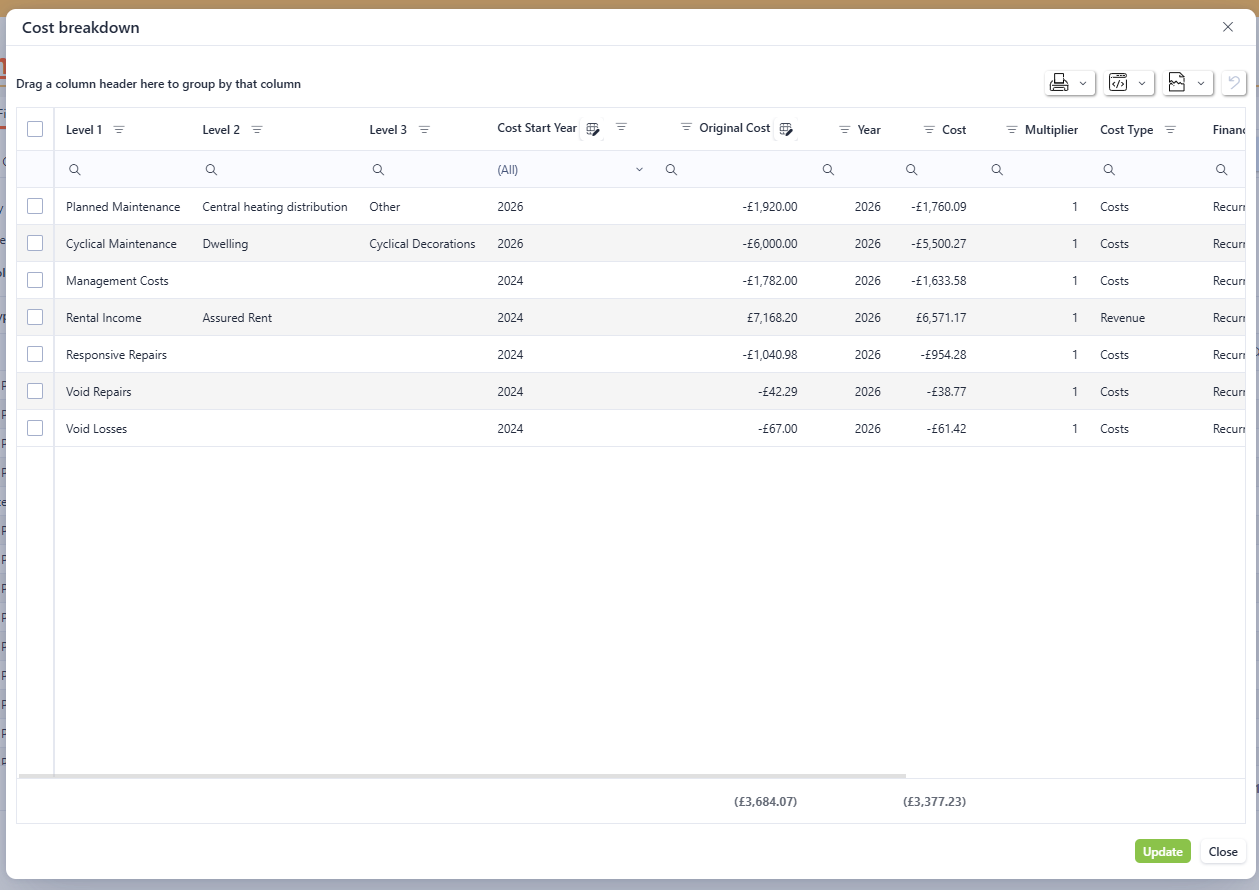This screenshot has width=1259, height=890.
Task: Click the Close button at bottom right
Action: pyautogui.click(x=1222, y=852)
